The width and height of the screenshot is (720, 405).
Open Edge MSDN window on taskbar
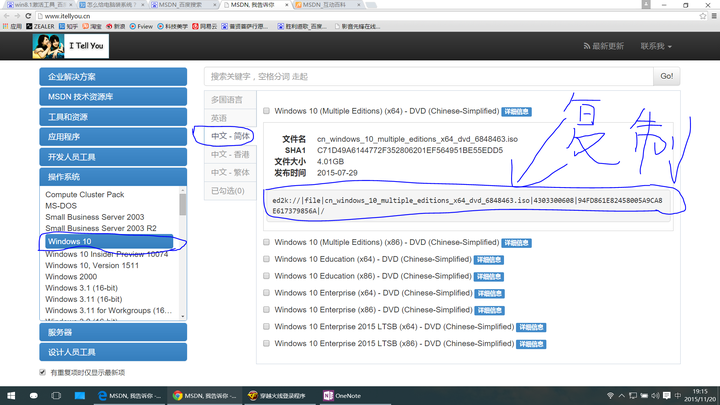point(130,395)
